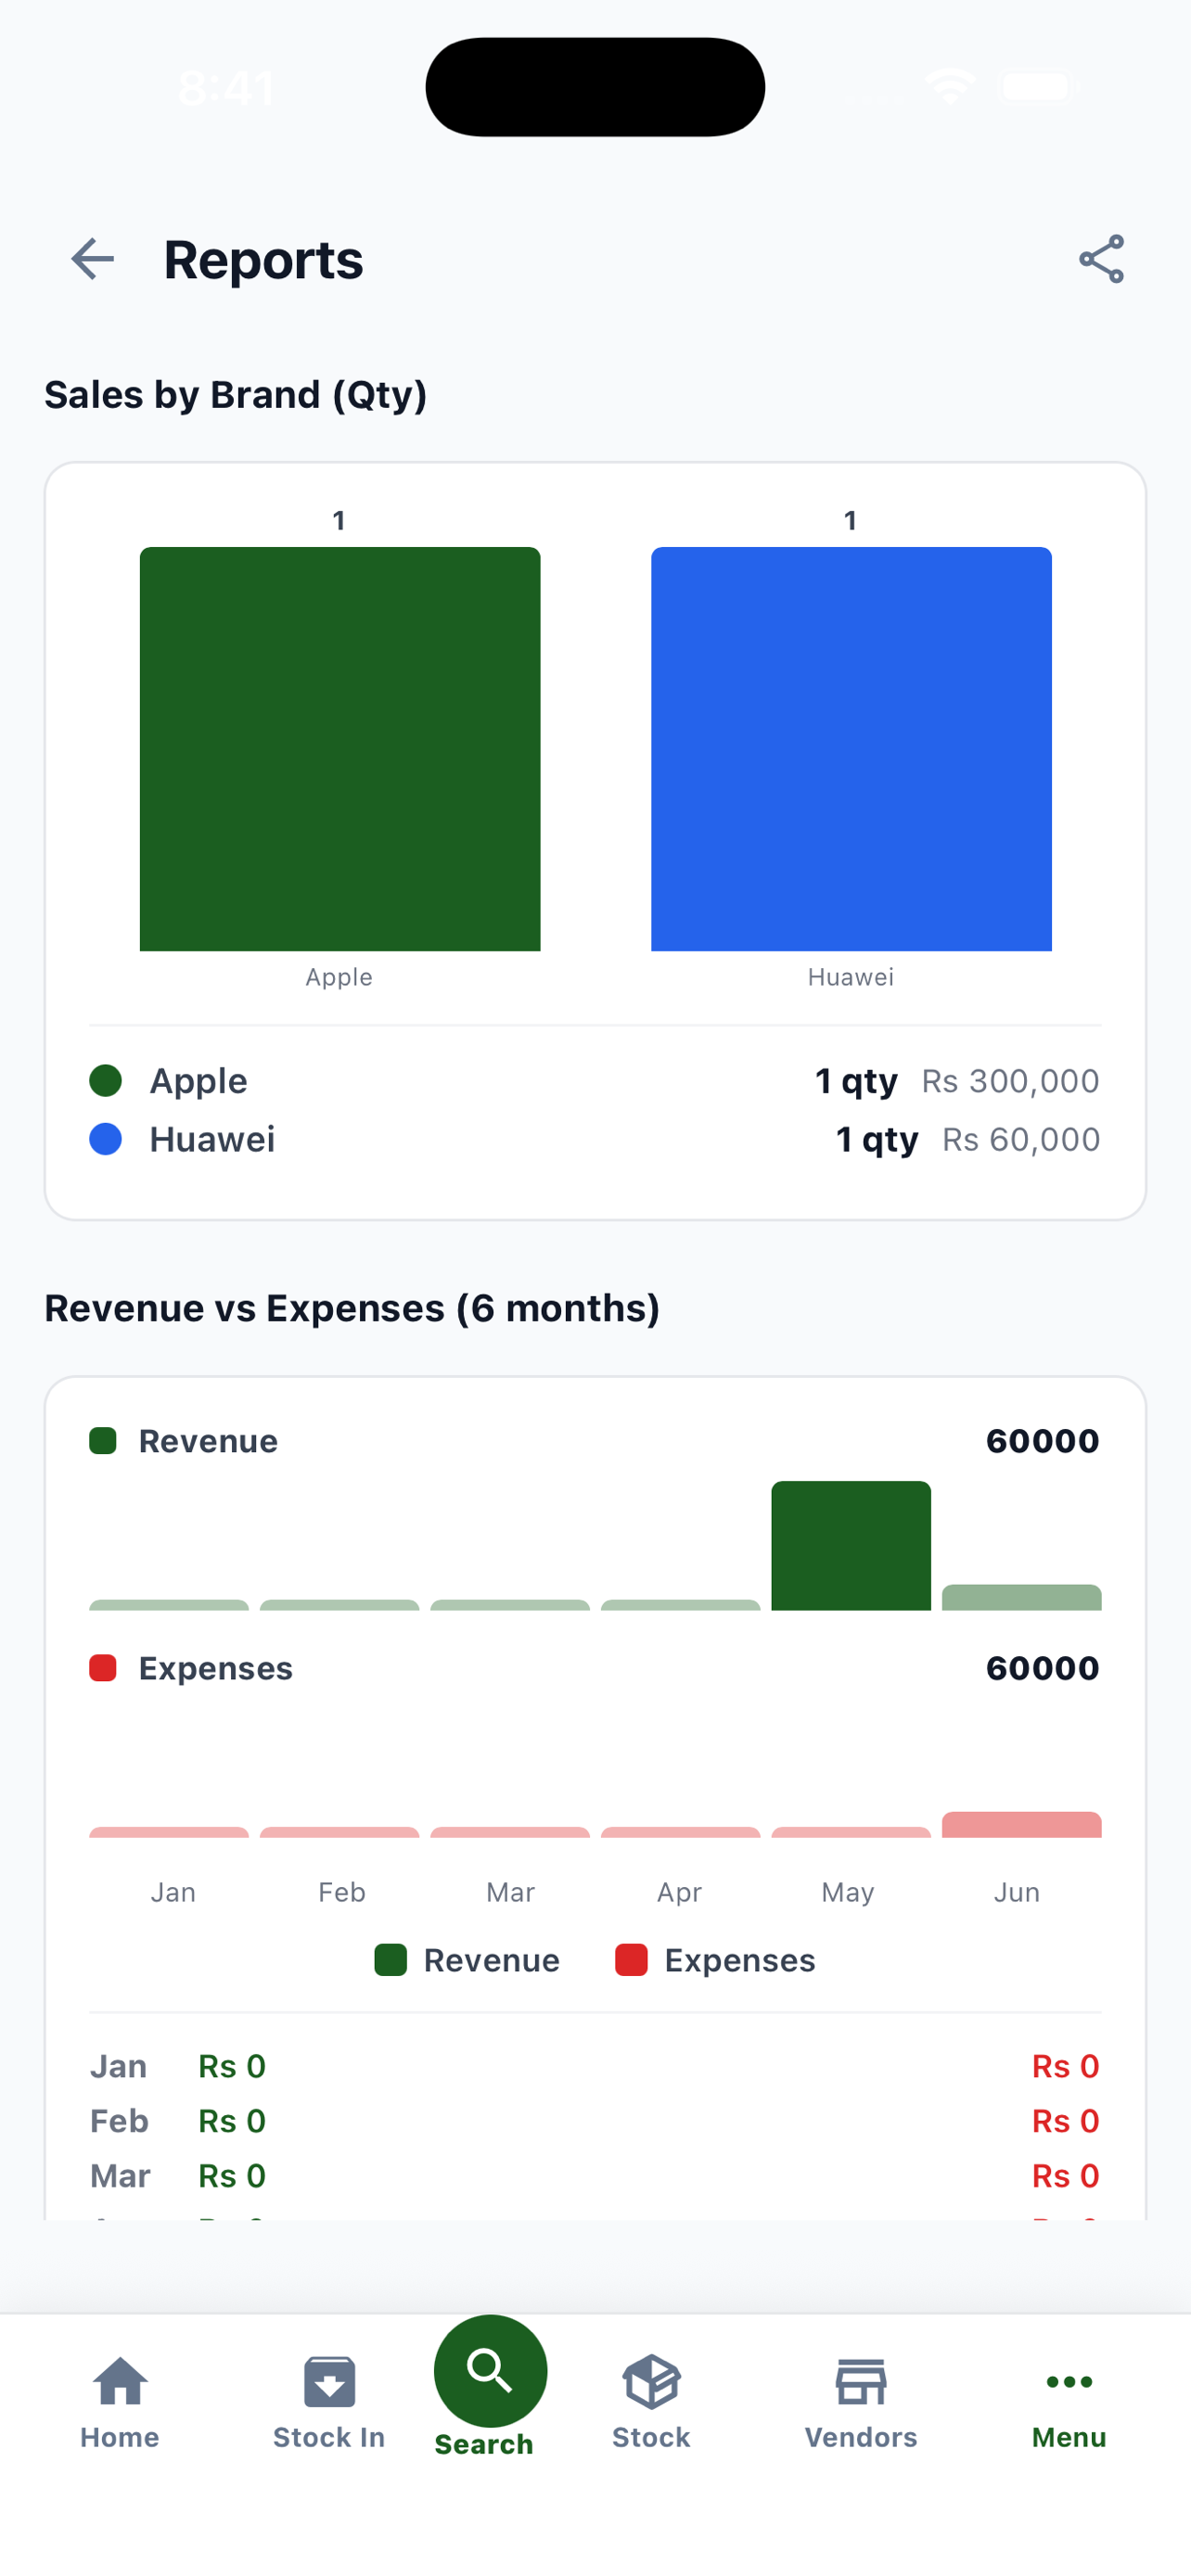Tap the green Apple bar in chart
The height and width of the screenshot is (2576, 1191).
[340, 748]
